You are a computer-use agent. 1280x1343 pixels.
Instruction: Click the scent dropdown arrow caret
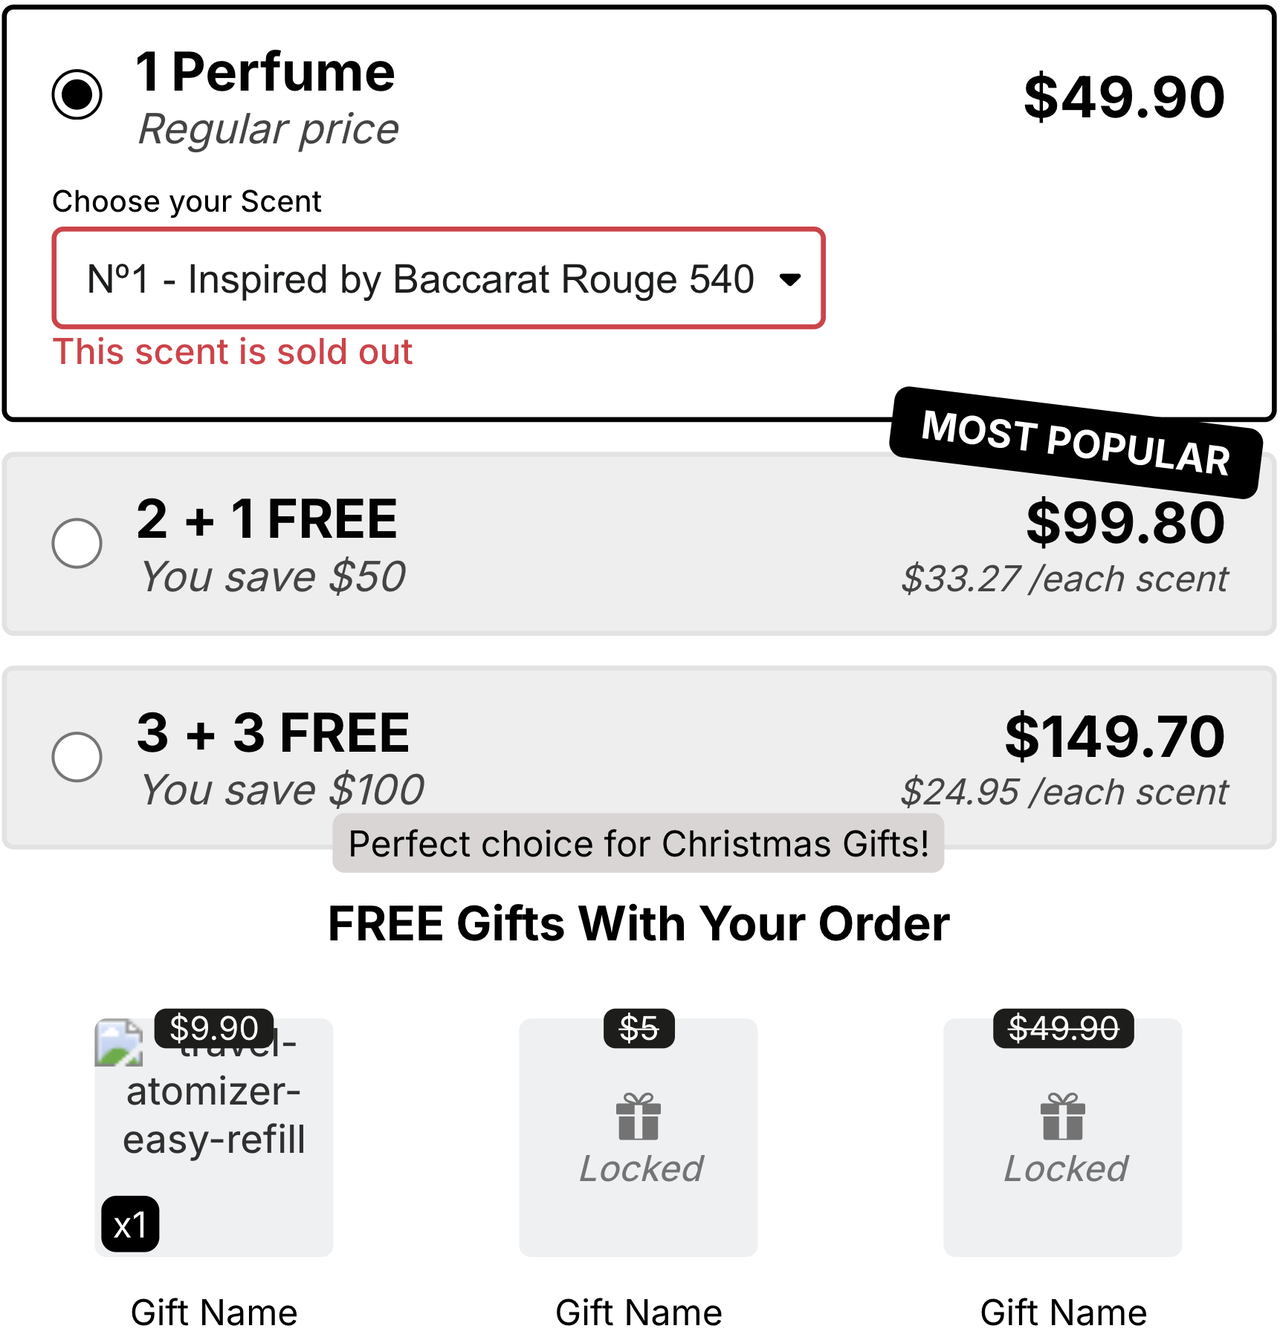pyautogui.click(x=790, y=280)
